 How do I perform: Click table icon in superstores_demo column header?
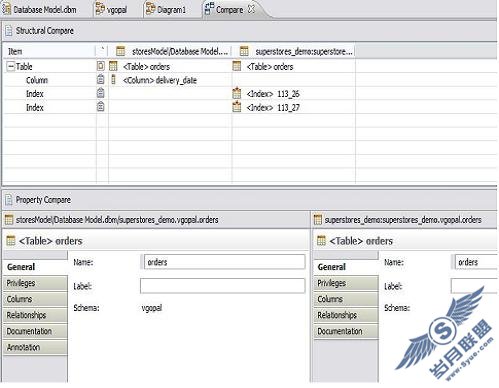pyautogui.click(x=244, y=51)
